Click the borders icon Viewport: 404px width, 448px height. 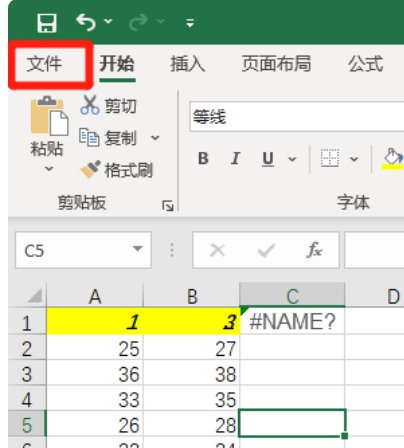coord(330,158)
